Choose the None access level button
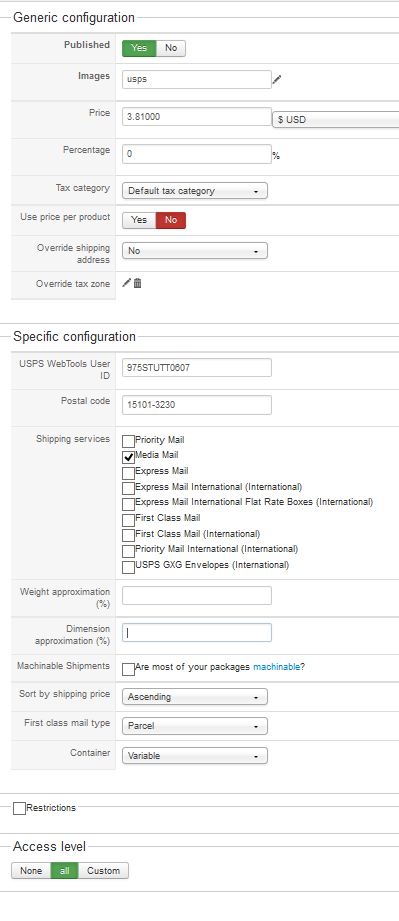This screenshot has height=921, width=399. tap(31, 871)
